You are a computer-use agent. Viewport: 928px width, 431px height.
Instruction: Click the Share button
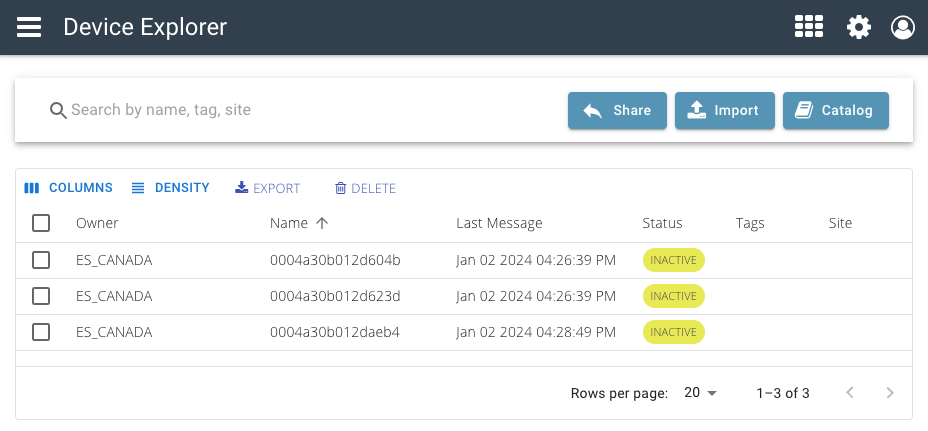coord(617,111)
